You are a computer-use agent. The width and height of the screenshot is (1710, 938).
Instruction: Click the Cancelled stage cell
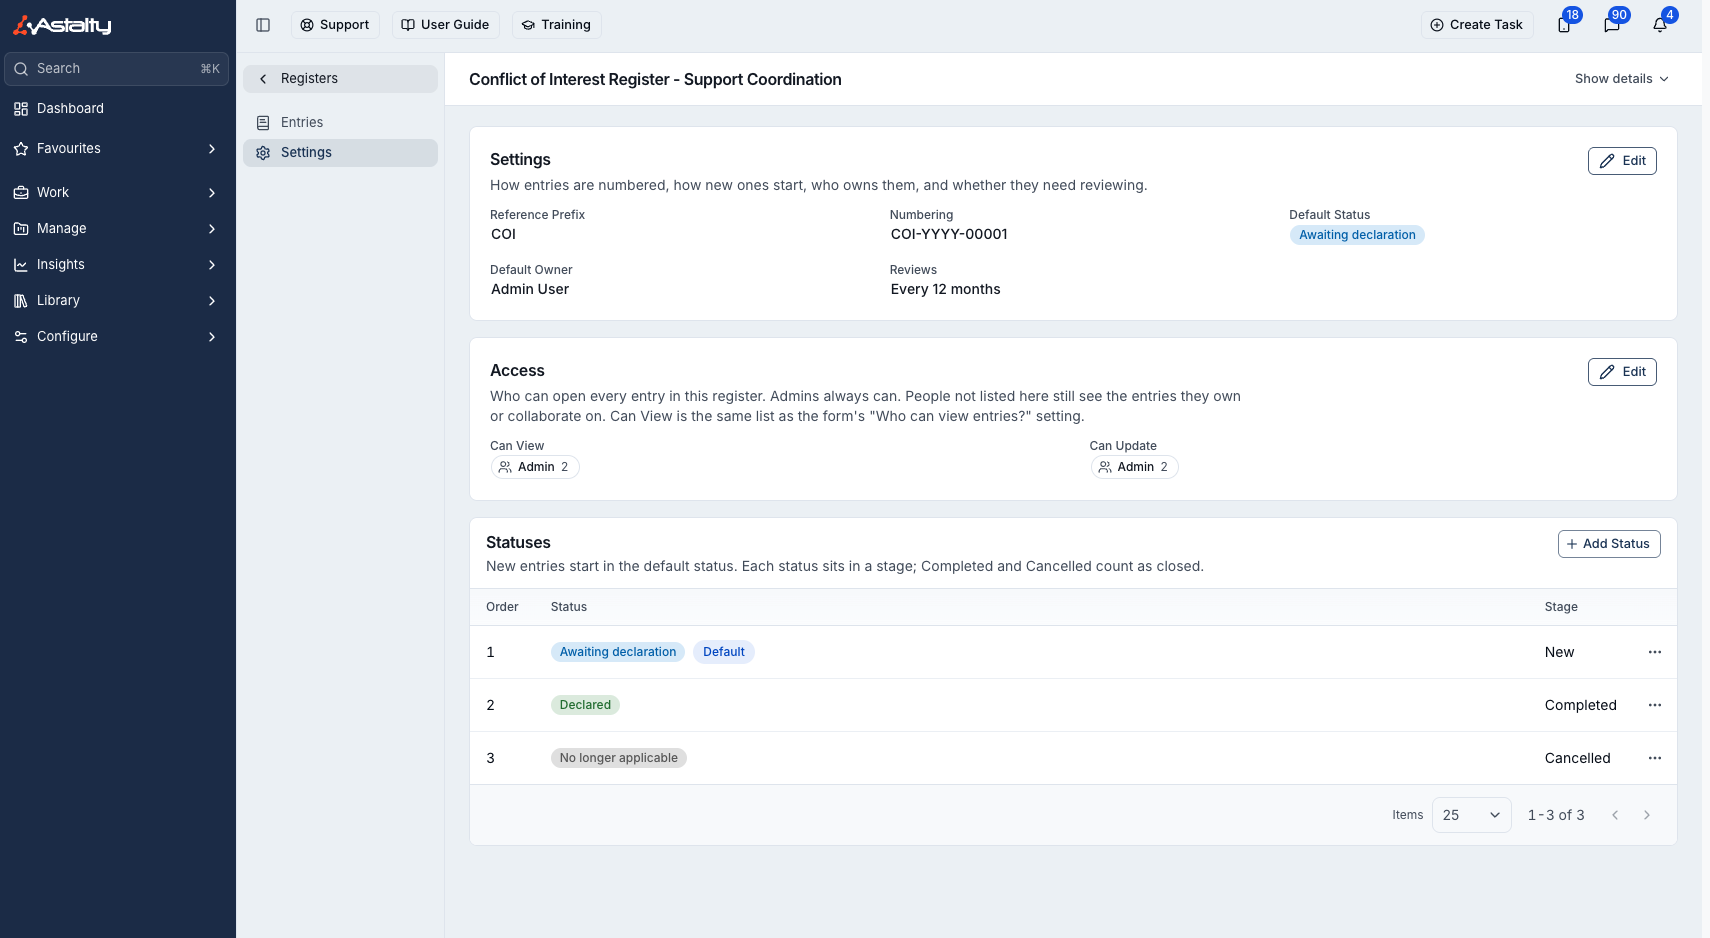tap(1577, 758)
